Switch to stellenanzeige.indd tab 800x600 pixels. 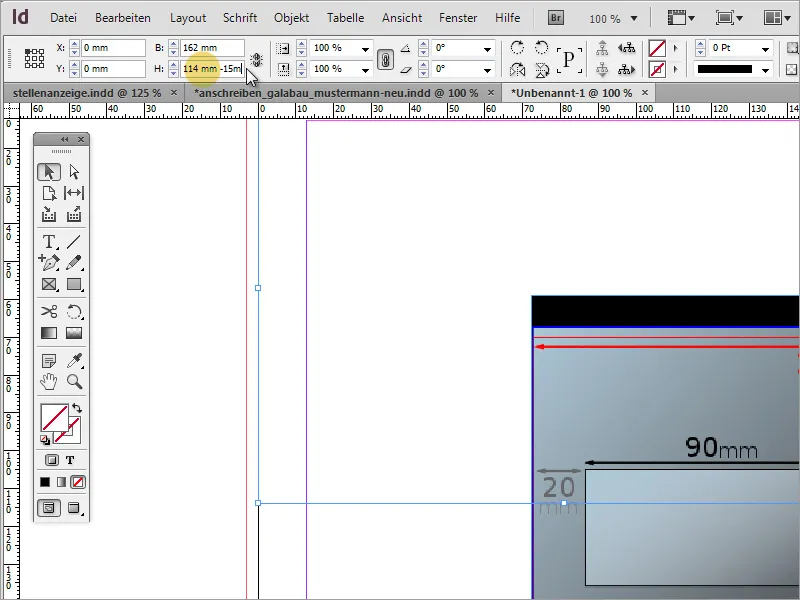click(x=87, y=93)
